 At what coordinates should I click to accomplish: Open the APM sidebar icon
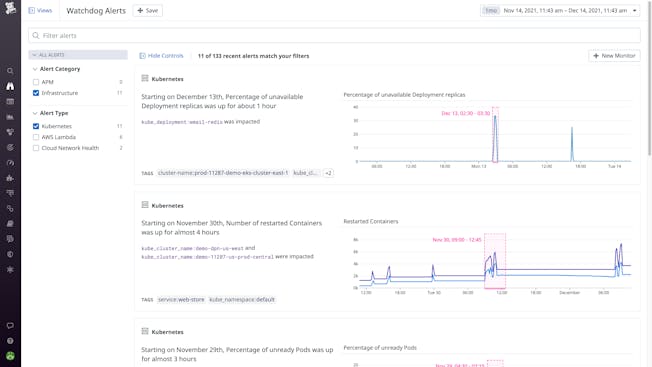point(10,193)
